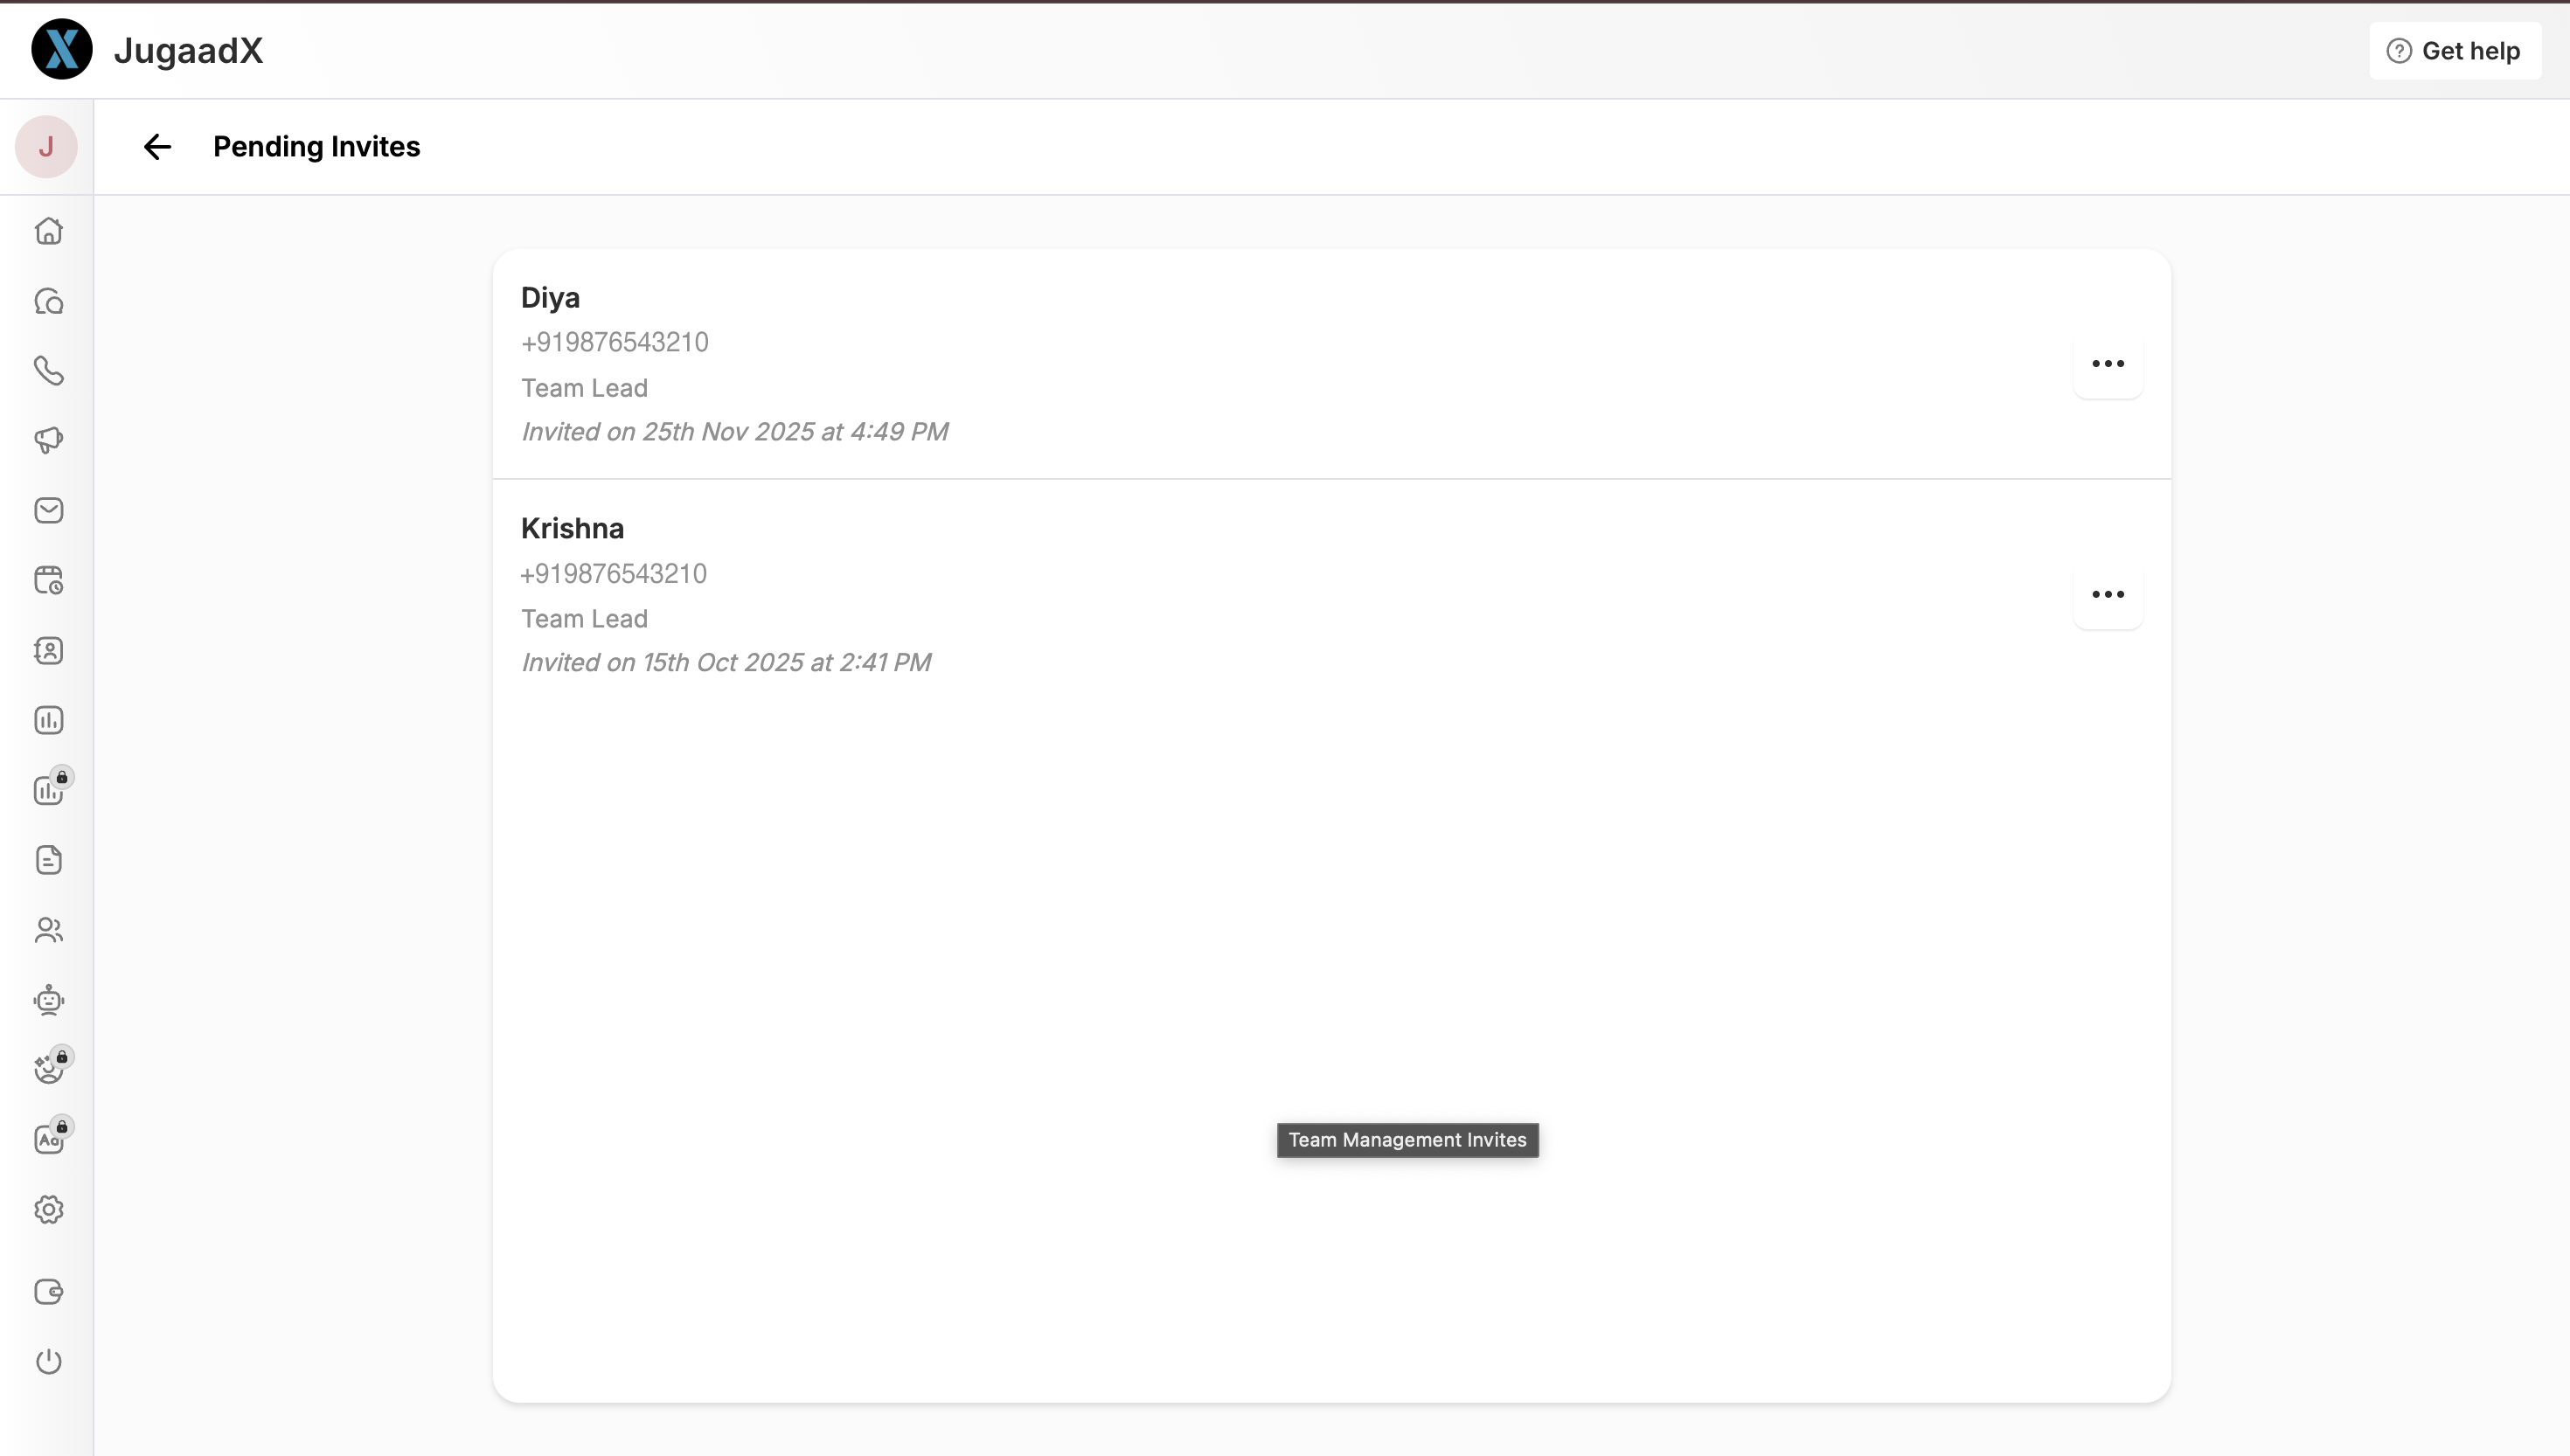The height and width of the screenshot is (1456, 2570).
Task: Open the contacts book sidebar icon
Action: (x=48, y=650)
